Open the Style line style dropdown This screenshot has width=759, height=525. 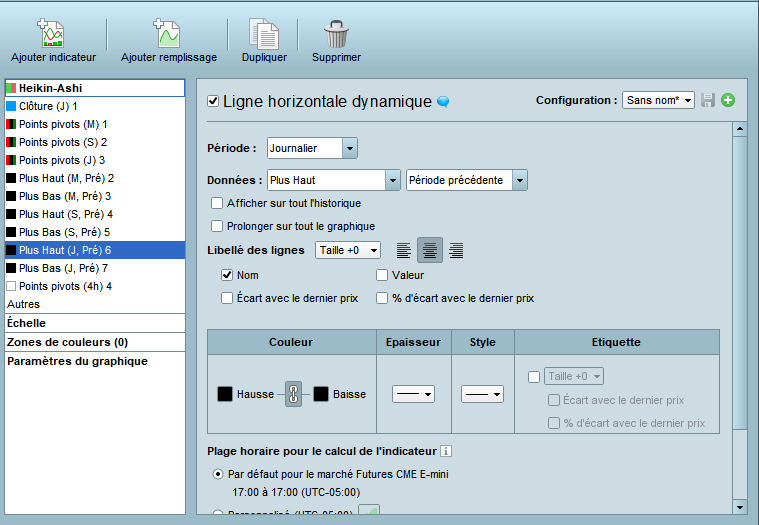[482, 394]
